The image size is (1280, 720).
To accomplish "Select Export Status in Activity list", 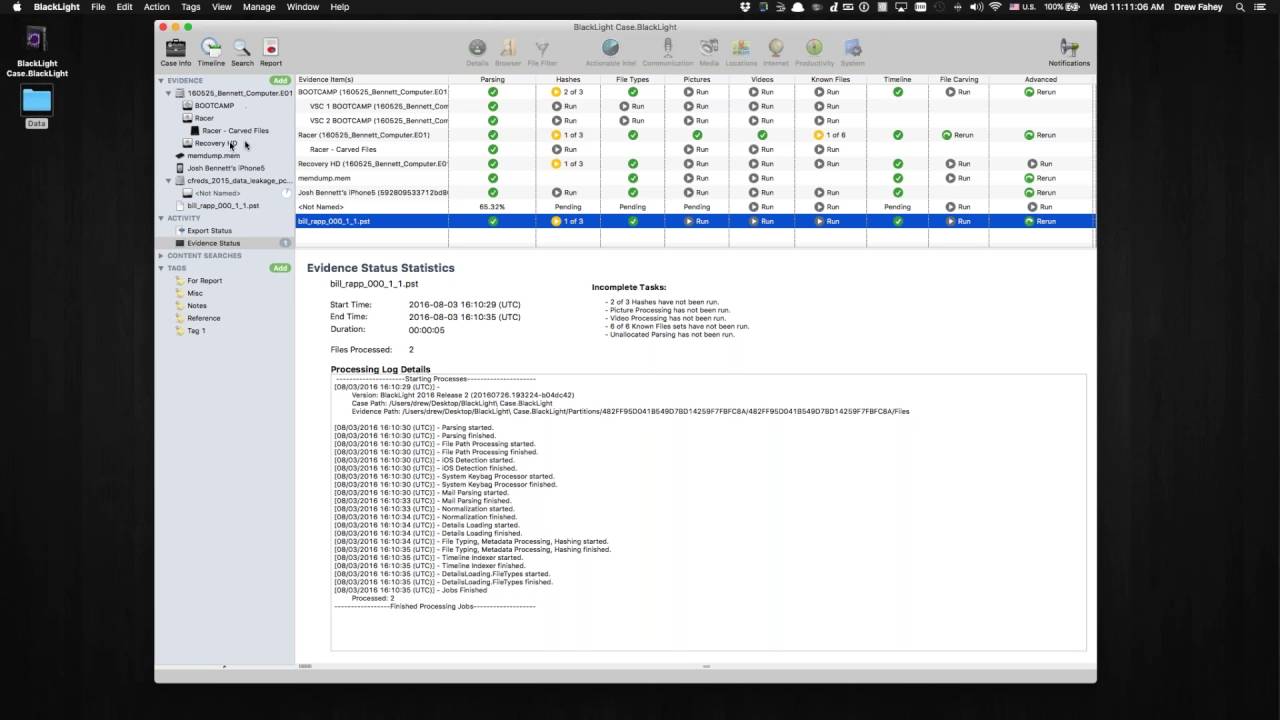I will [x=209, y=231].
